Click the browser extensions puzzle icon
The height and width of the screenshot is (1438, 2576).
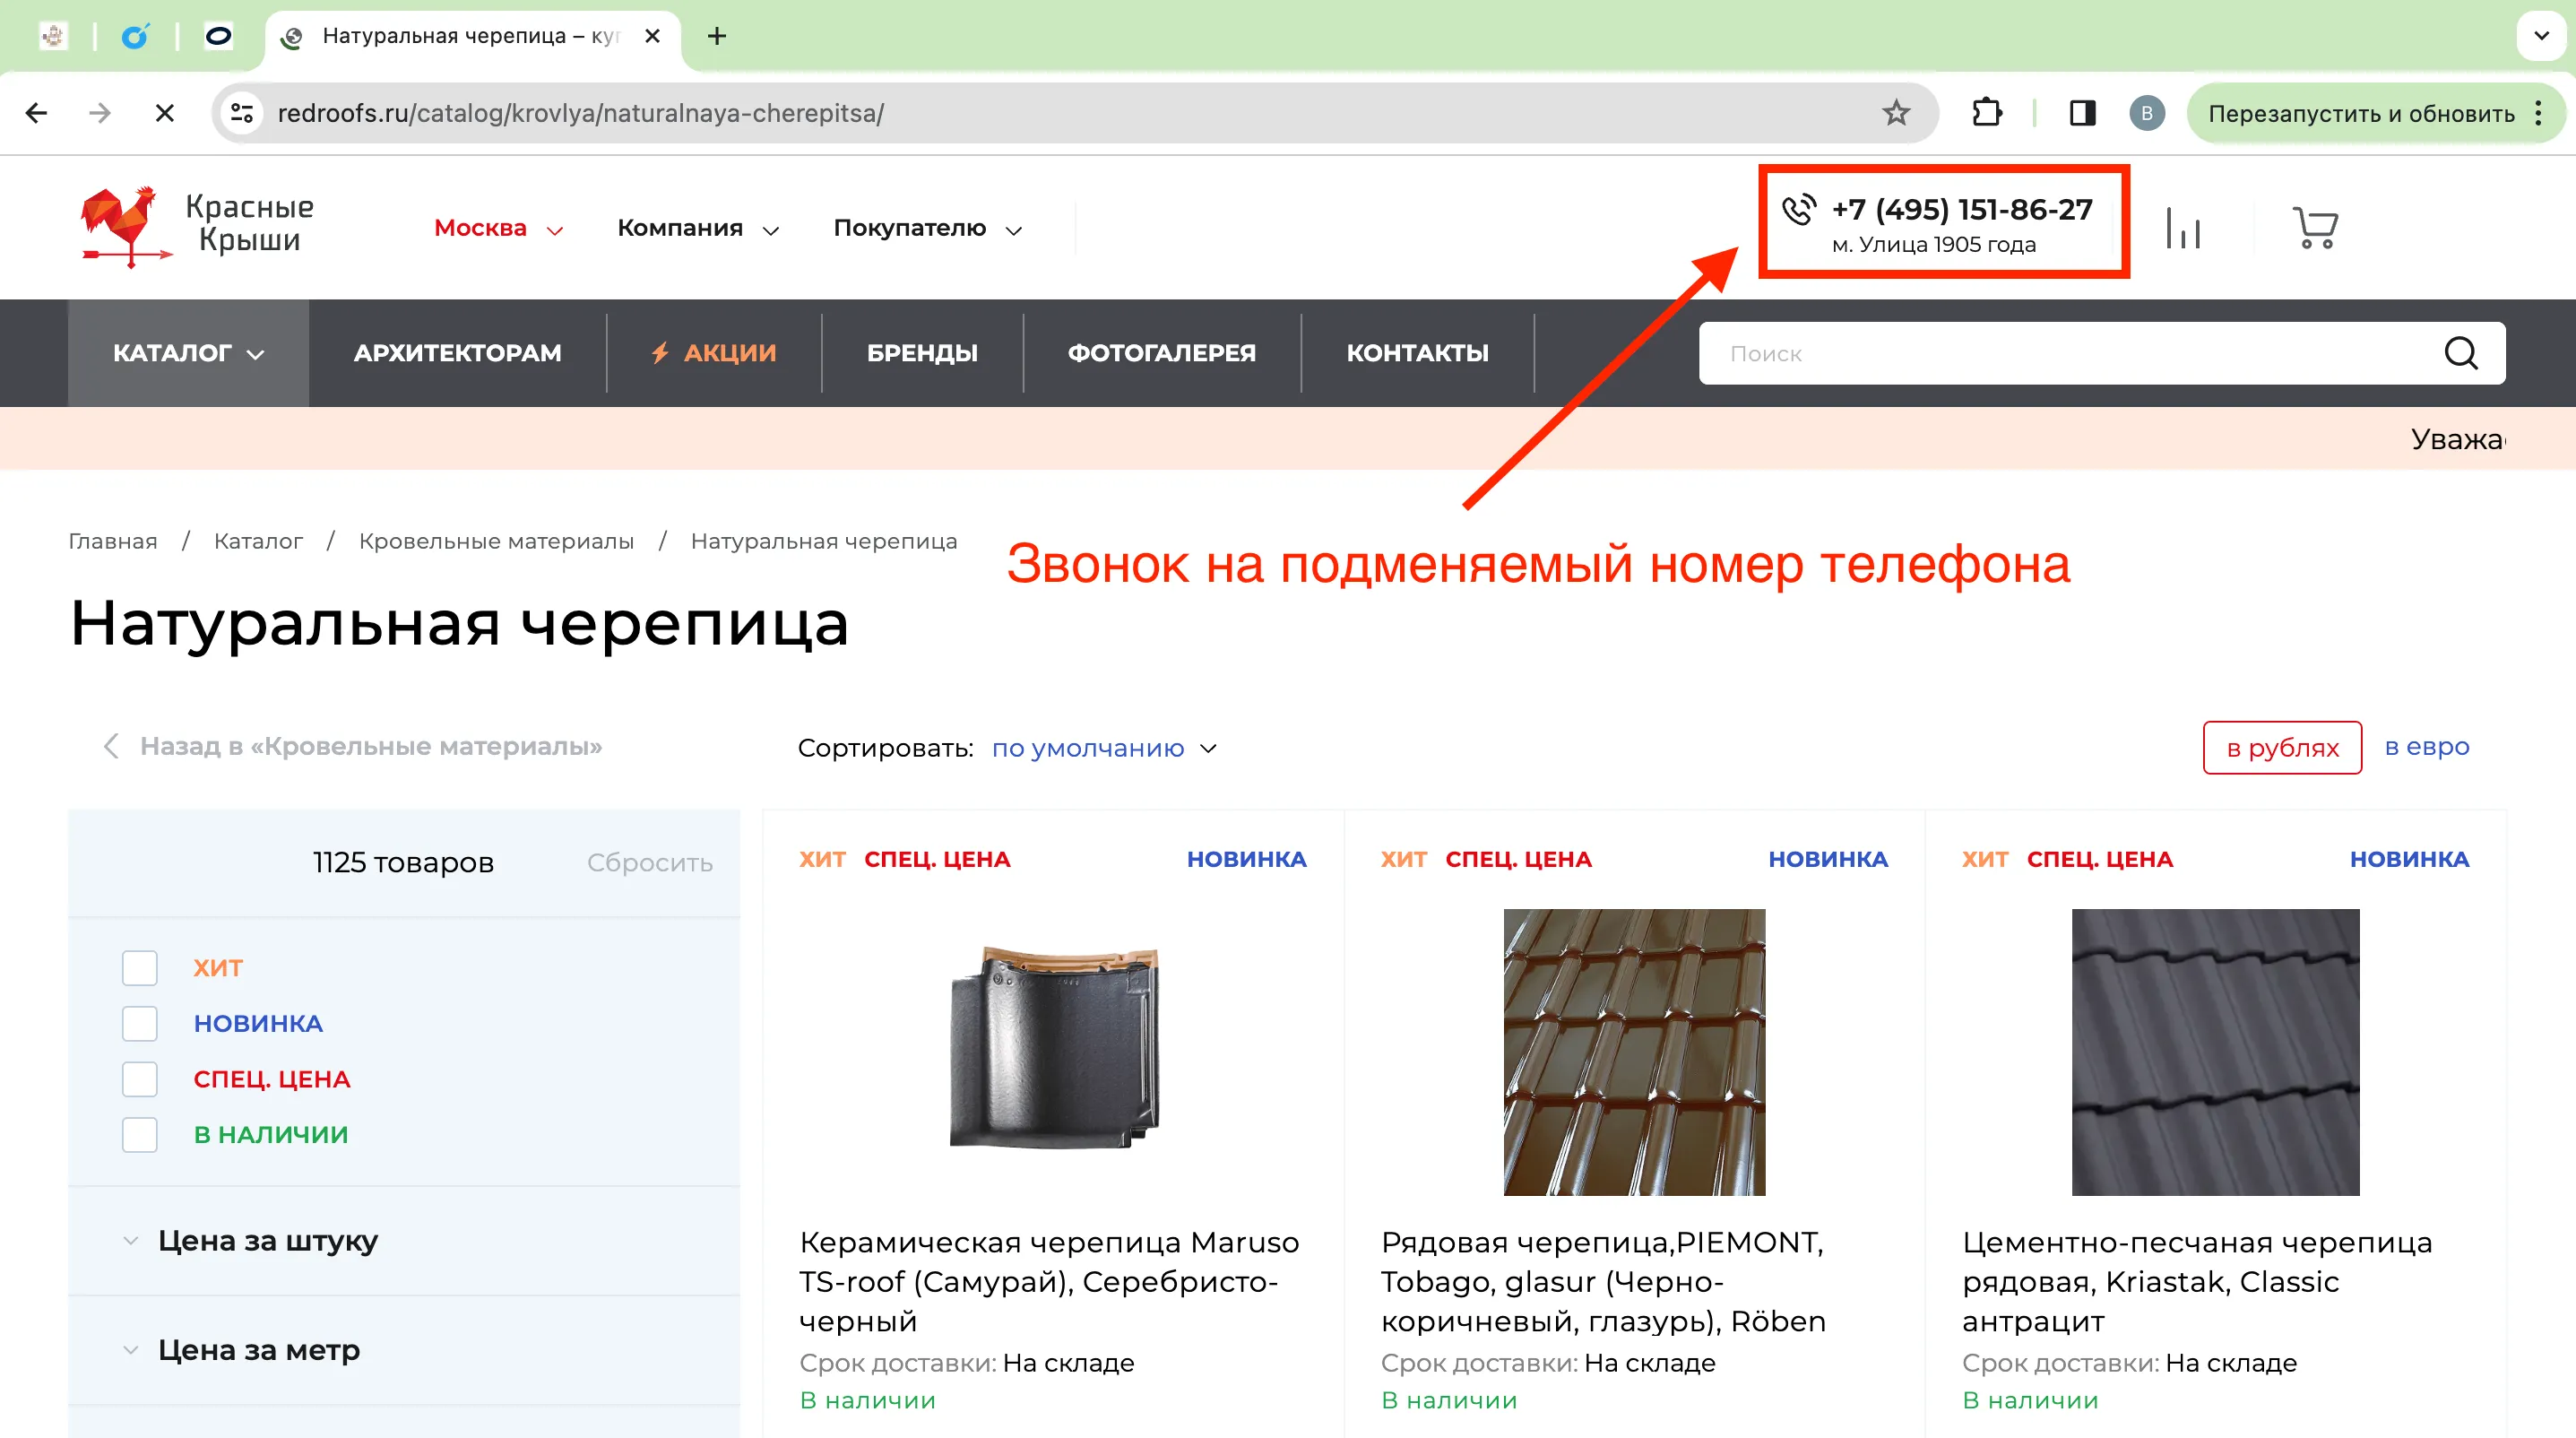pos(1988,113)
